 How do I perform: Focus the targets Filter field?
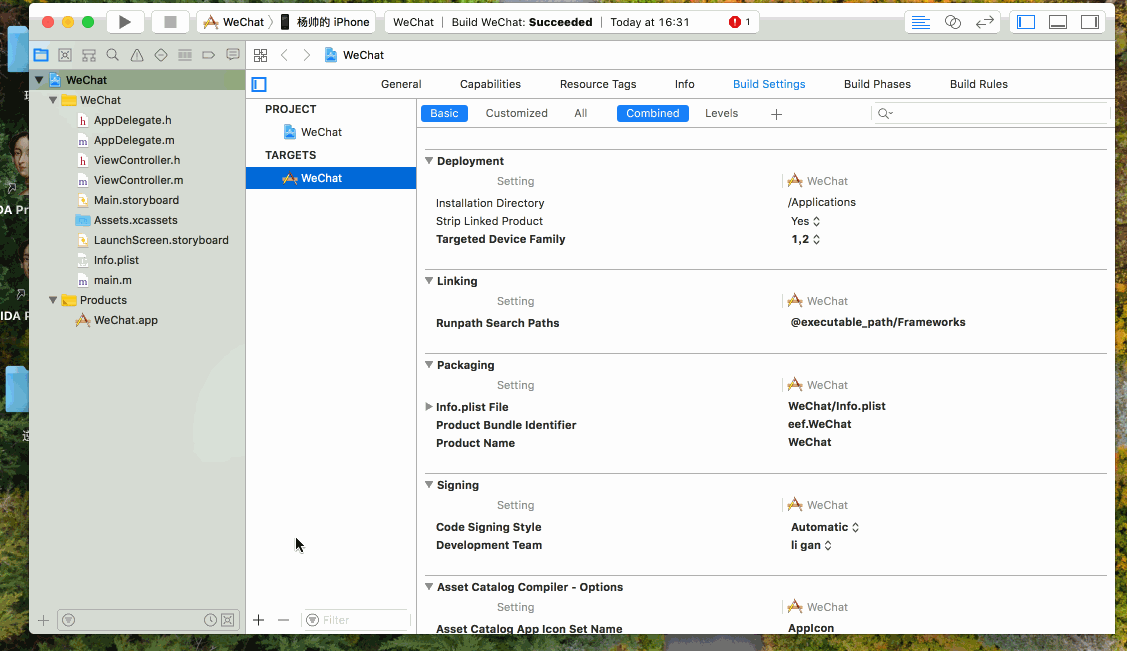pyautogui.click(x=356, y=620)
